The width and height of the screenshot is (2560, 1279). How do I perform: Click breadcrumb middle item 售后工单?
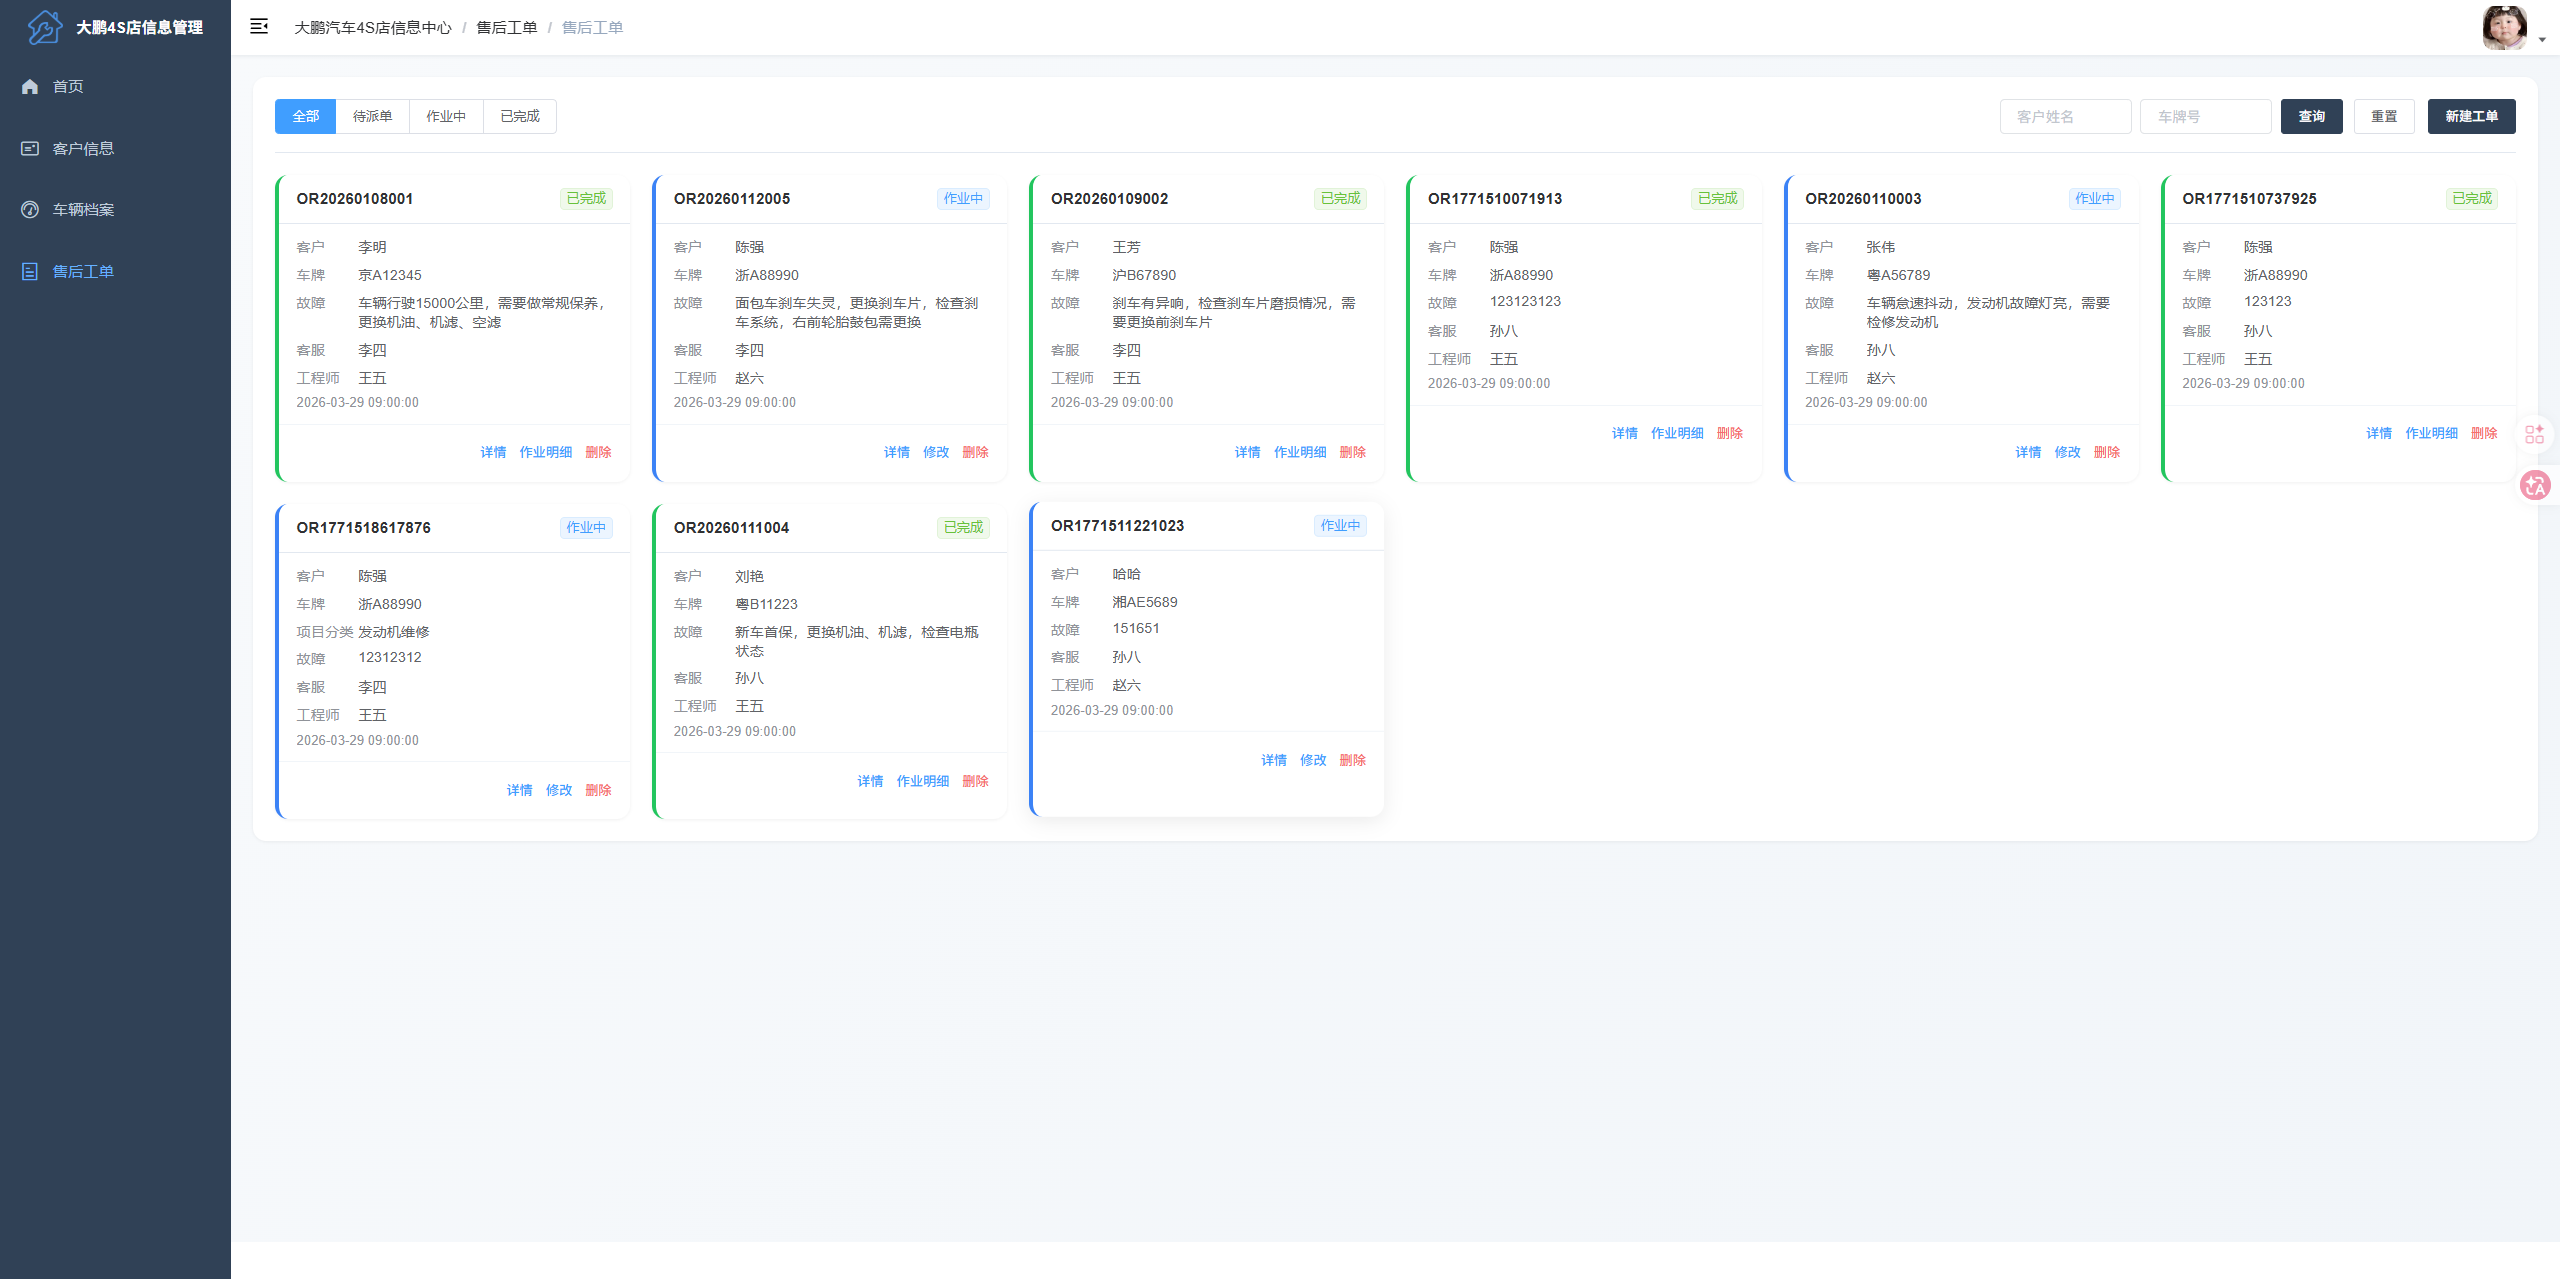[507, 28]
